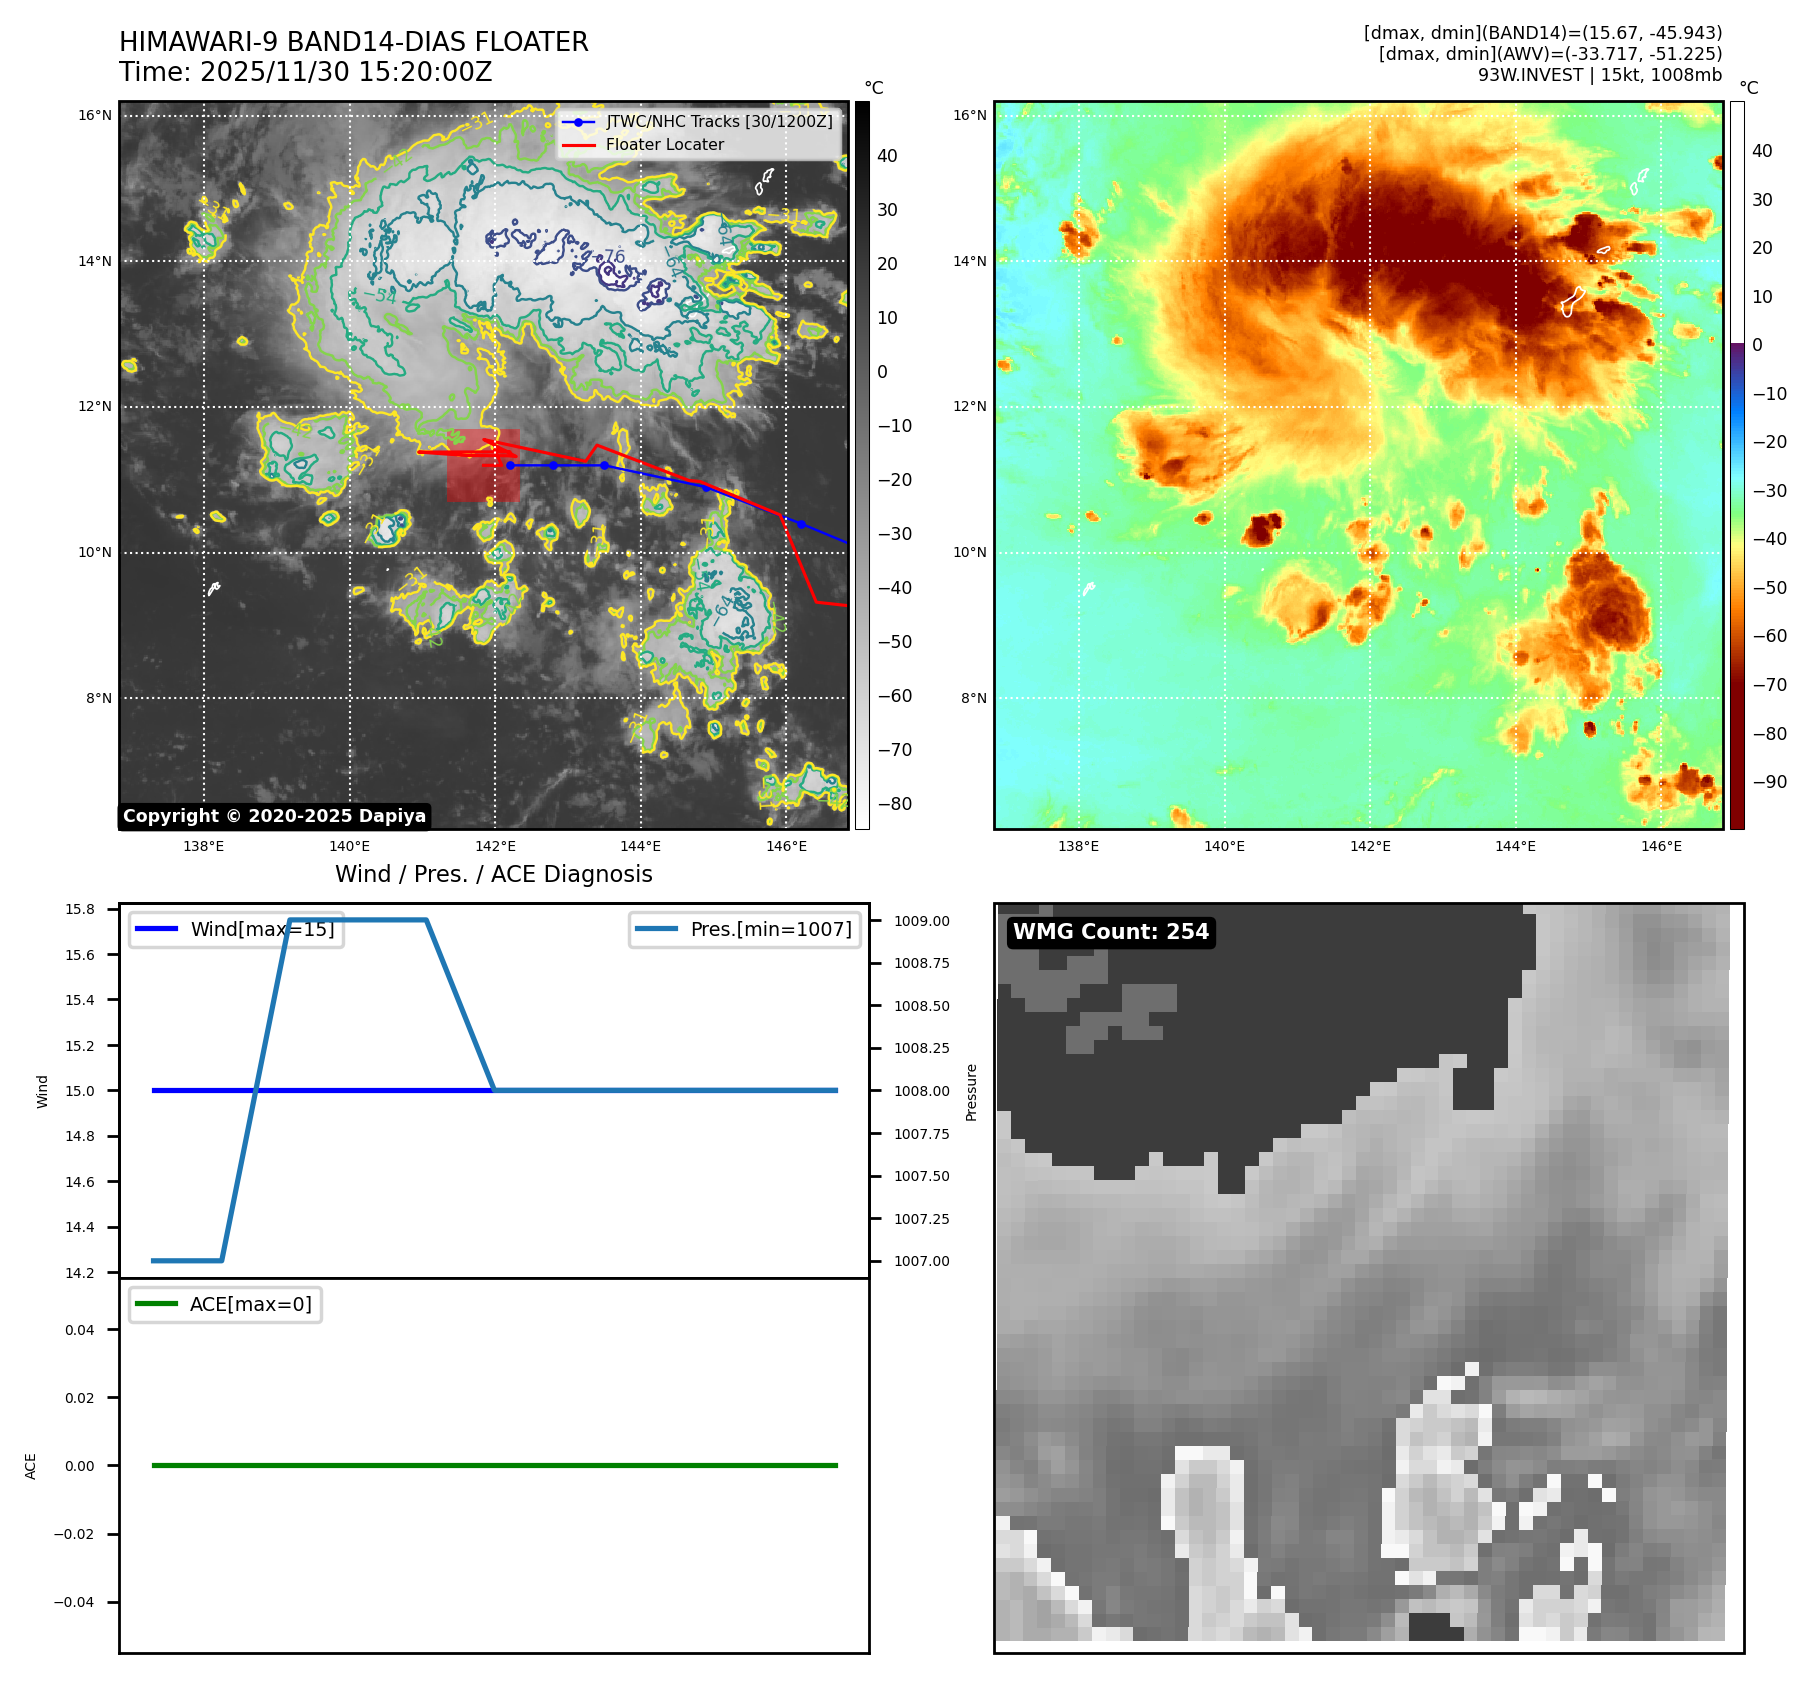Click the flat green ACE line
Viewport: 1813px width, 1690px height.
click(494, 1465)
